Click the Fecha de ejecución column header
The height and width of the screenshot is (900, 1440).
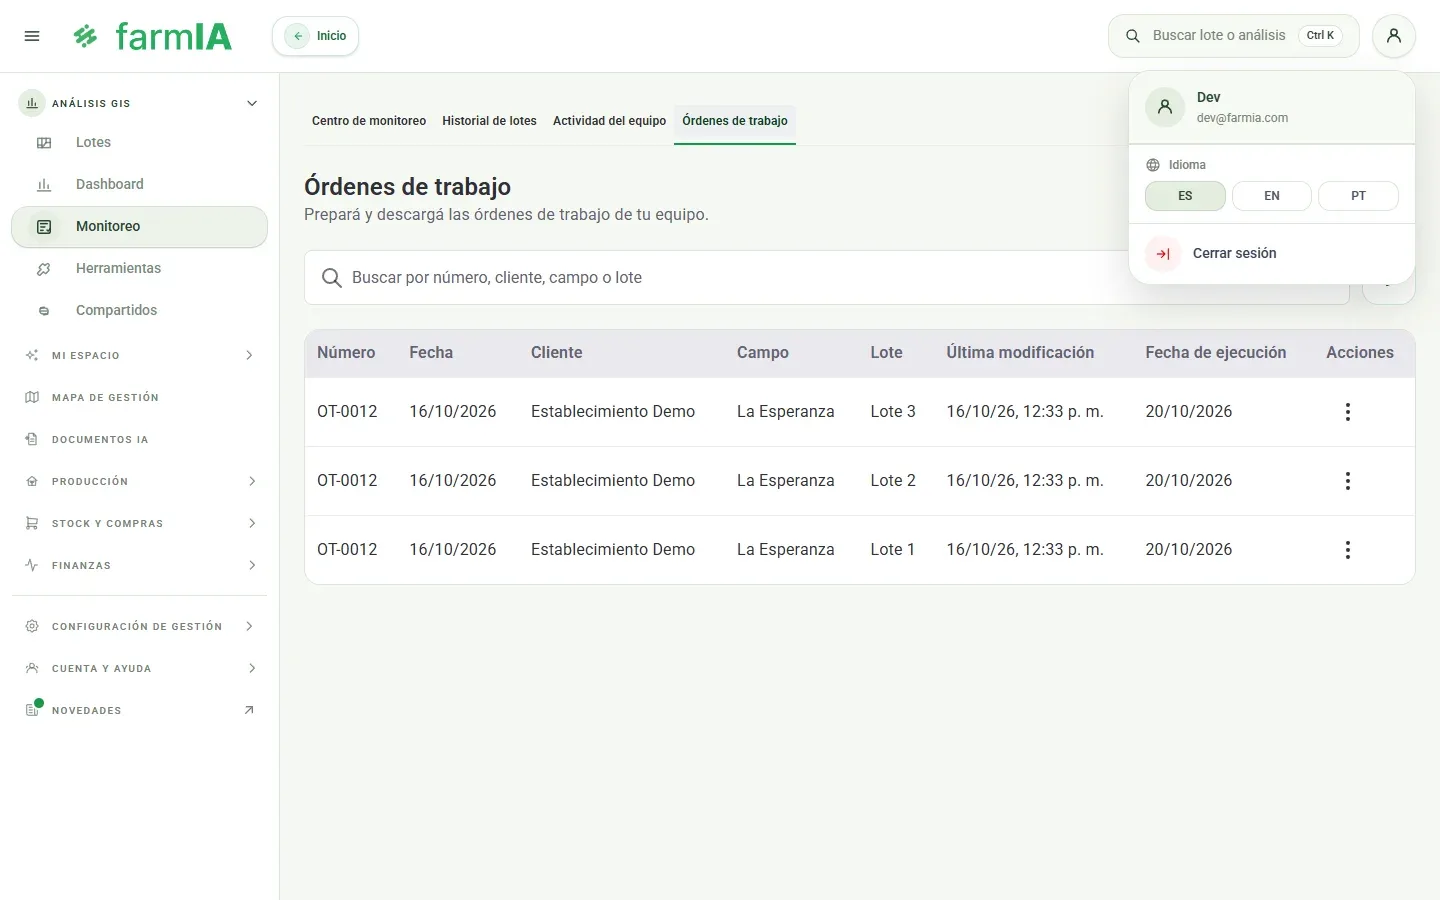click(1216, 353)
